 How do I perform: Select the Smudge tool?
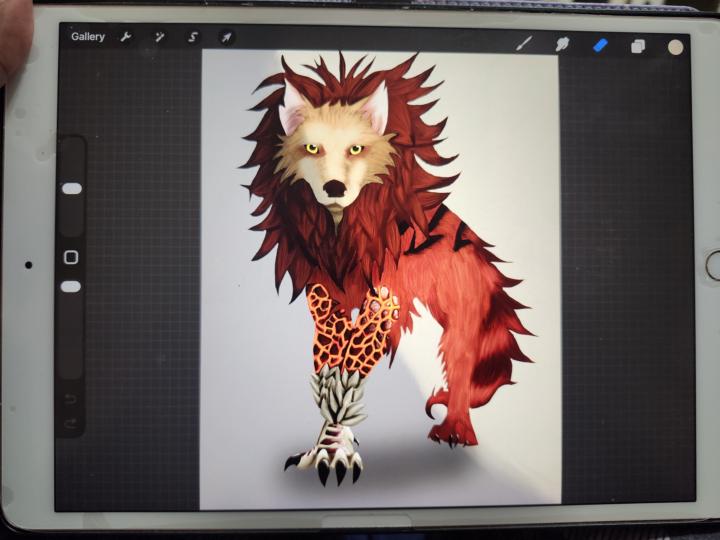click(562, 45)
